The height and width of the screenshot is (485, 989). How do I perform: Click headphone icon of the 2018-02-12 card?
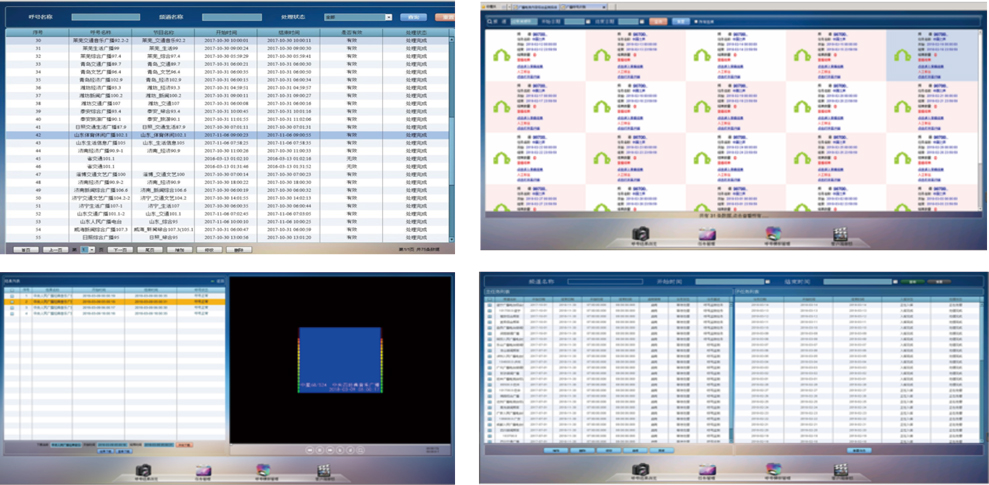[x=501, y=56]
